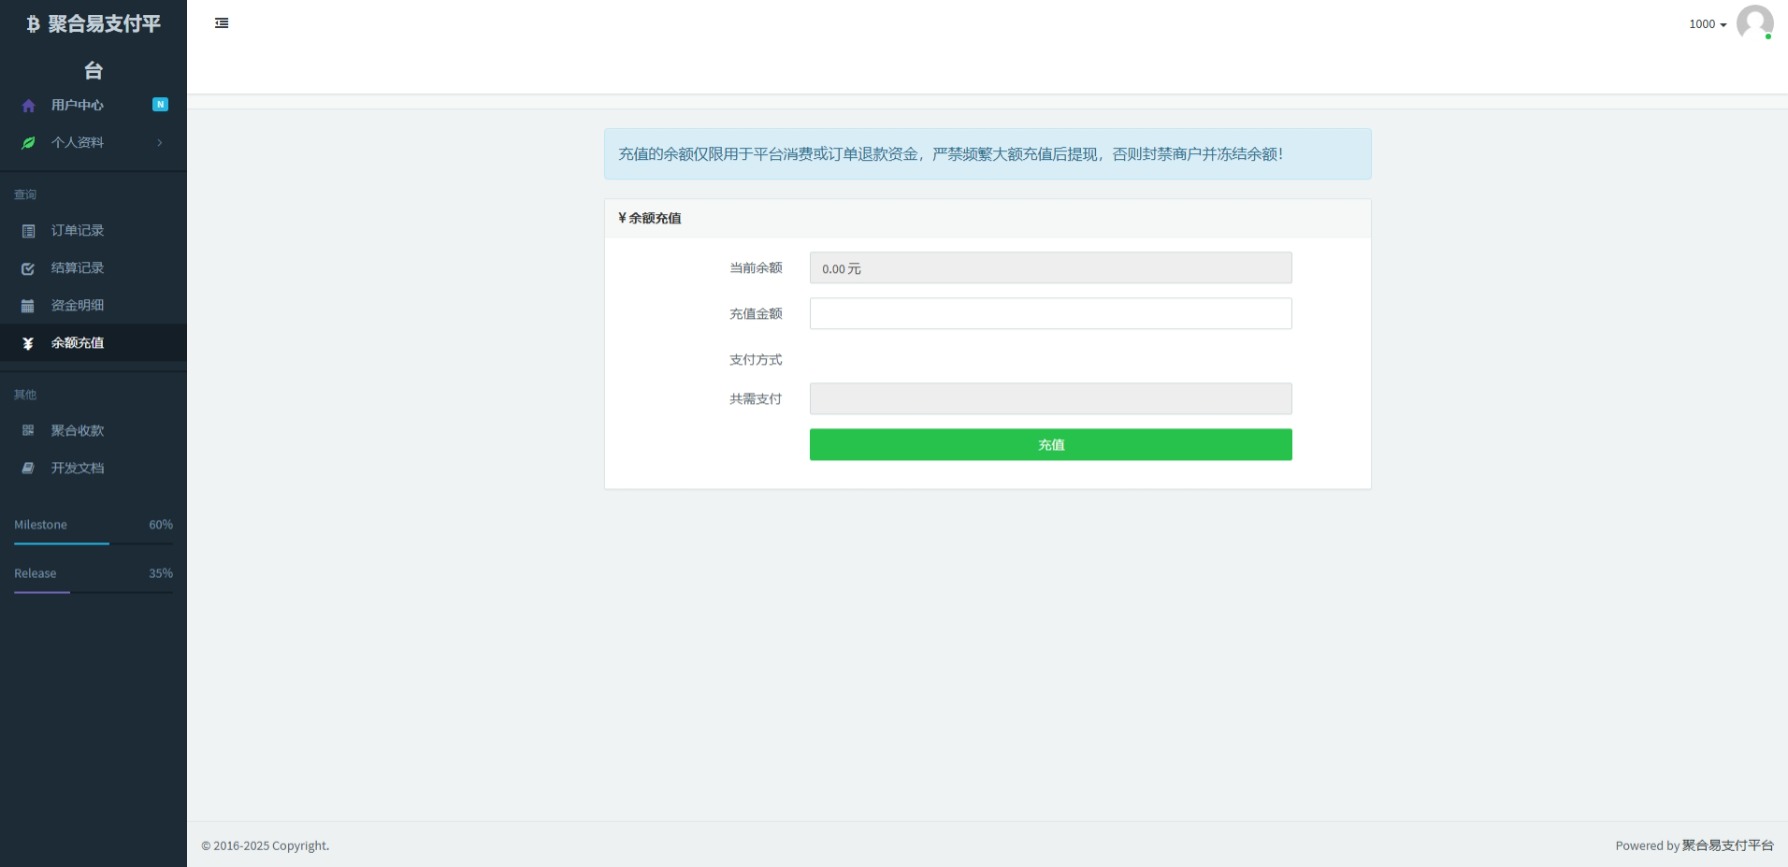Screen dimensions: 1788x867
Task: Click the QR code icon beside 聚合收款
Action: coord(28,431)
